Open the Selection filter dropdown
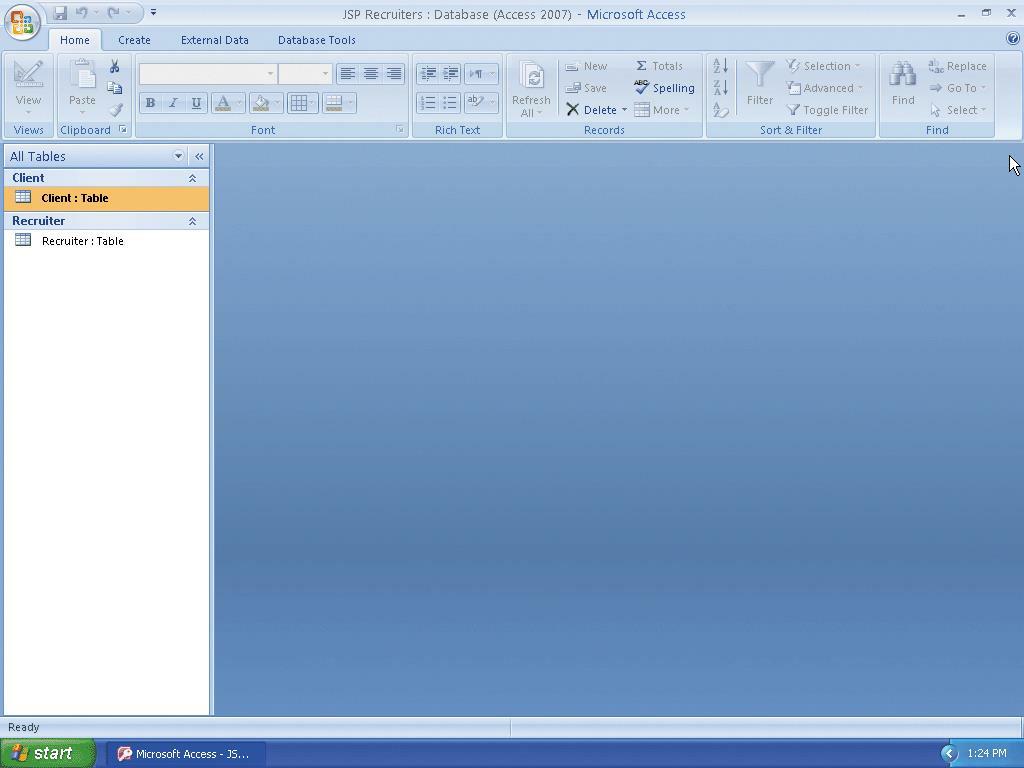 pos(824,66)
